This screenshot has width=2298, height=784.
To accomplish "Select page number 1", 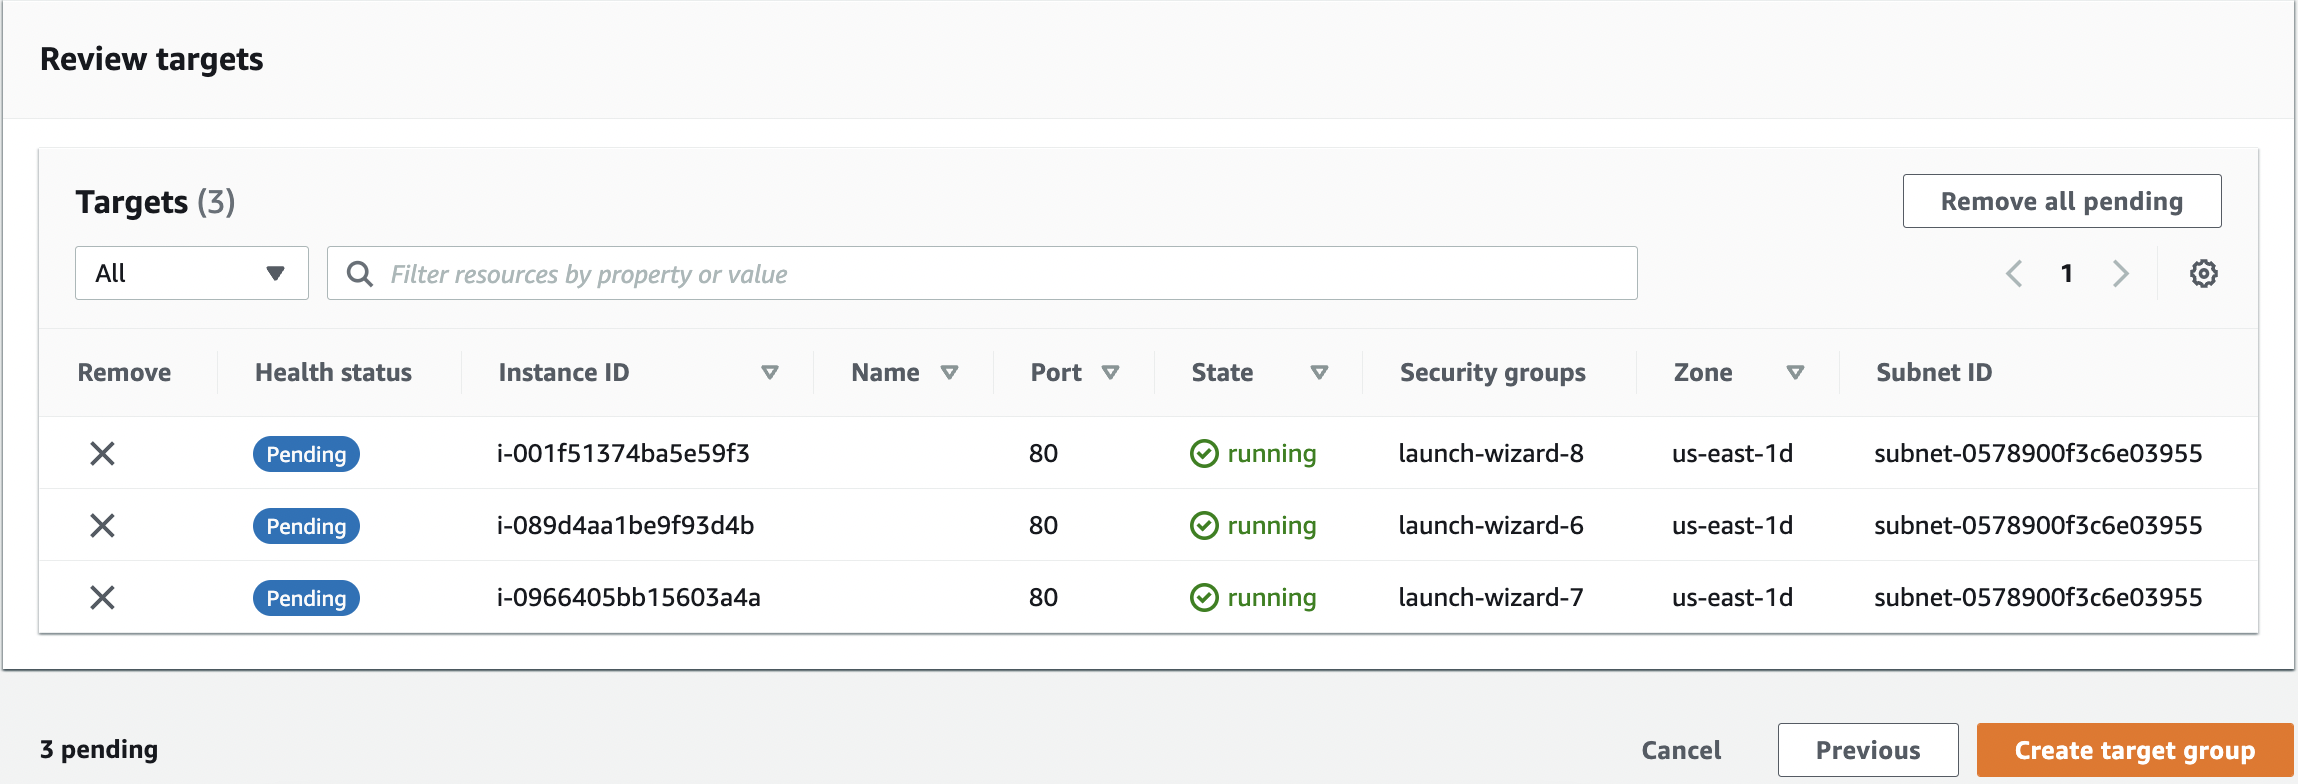I will (2067, 274).
